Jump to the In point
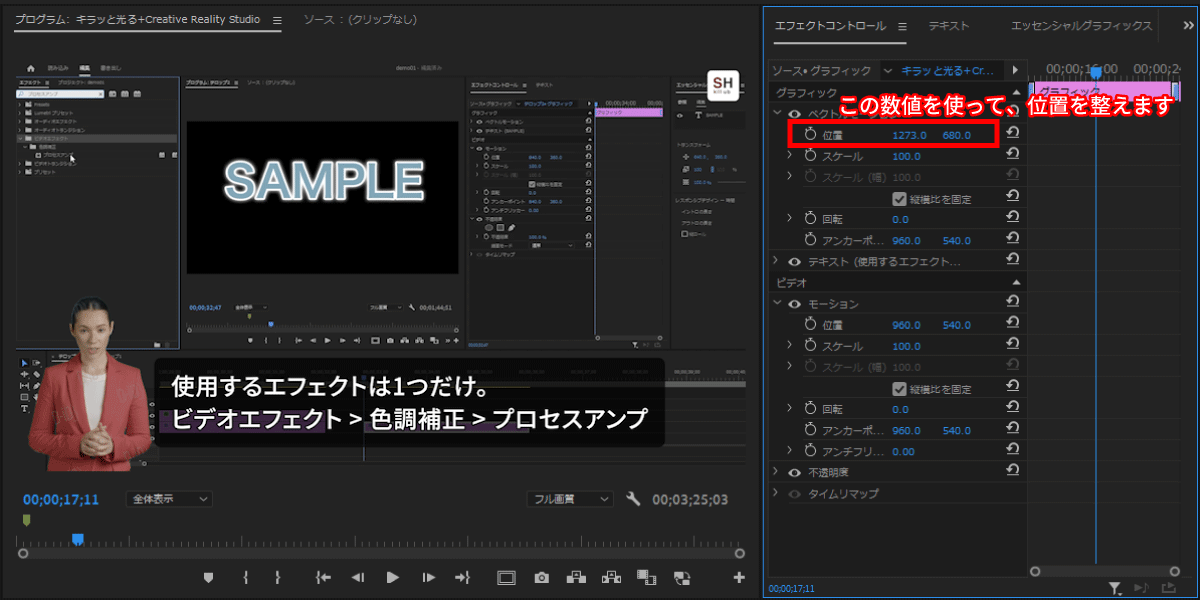Viewport: 1200px width, 600px height. (x=323, y=577)
